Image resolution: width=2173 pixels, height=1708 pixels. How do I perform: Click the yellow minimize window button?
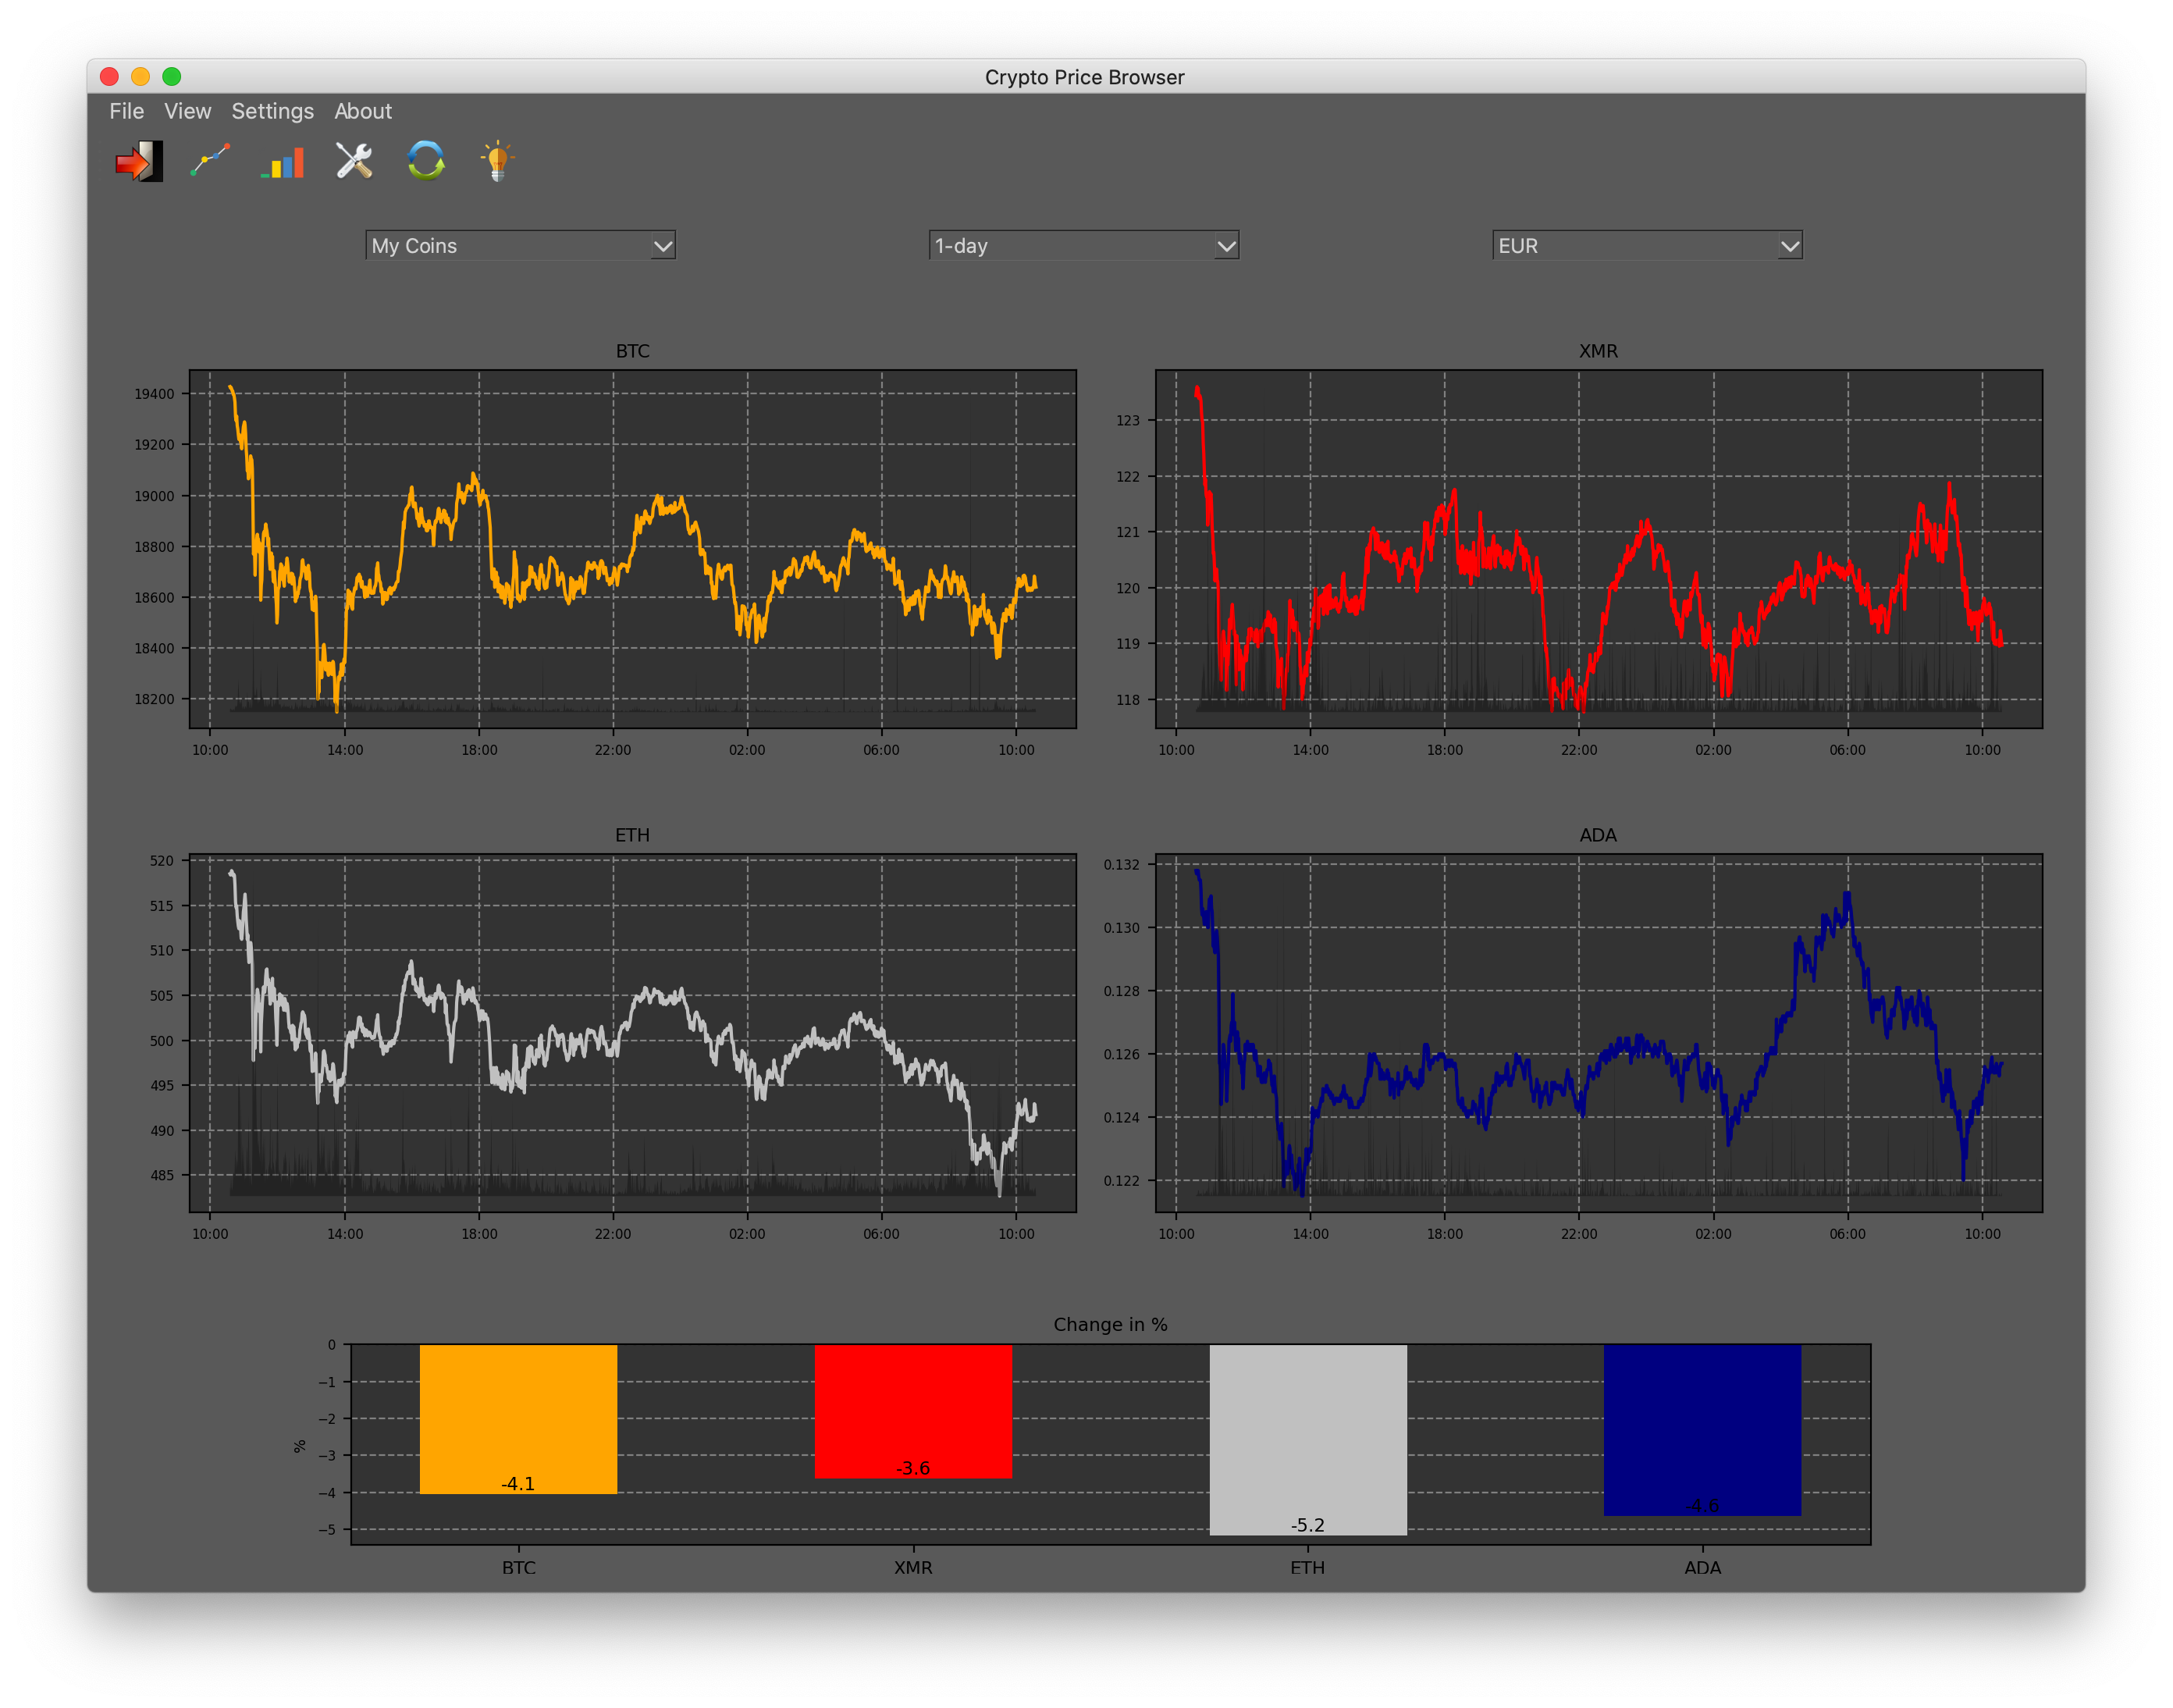pos(141,77)
